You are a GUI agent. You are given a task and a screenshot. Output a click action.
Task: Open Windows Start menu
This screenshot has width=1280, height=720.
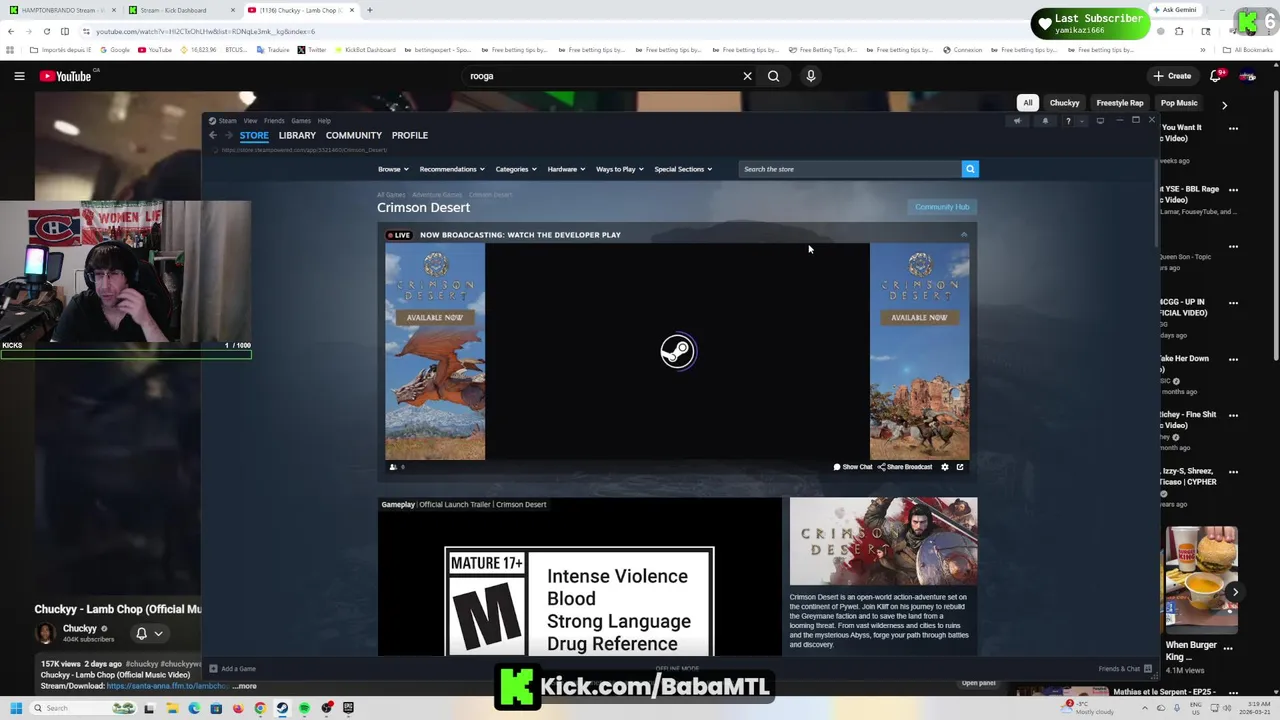click(x=16, y=708)
